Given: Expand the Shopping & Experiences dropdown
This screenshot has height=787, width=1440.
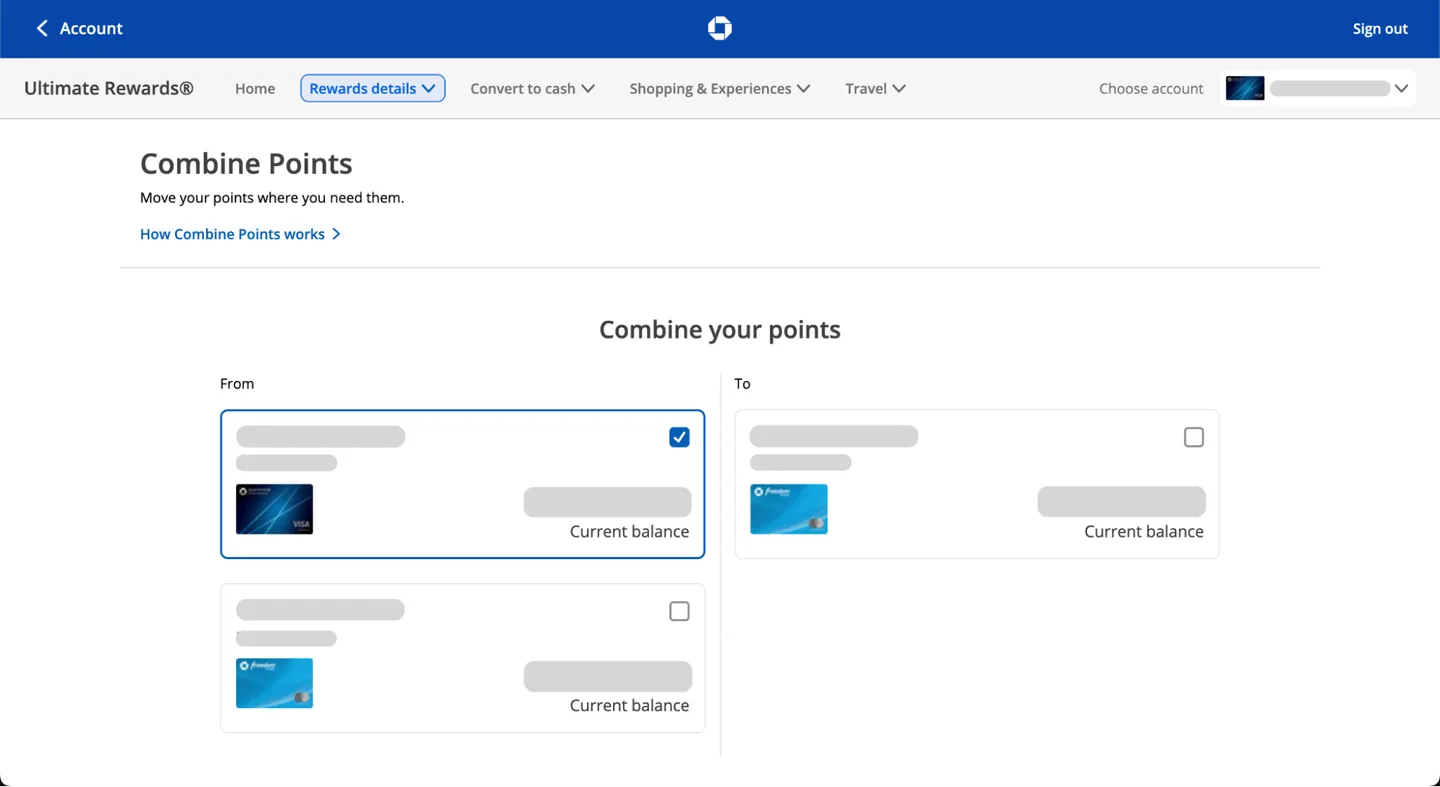Looking at the screenshot, I should 719,88.
